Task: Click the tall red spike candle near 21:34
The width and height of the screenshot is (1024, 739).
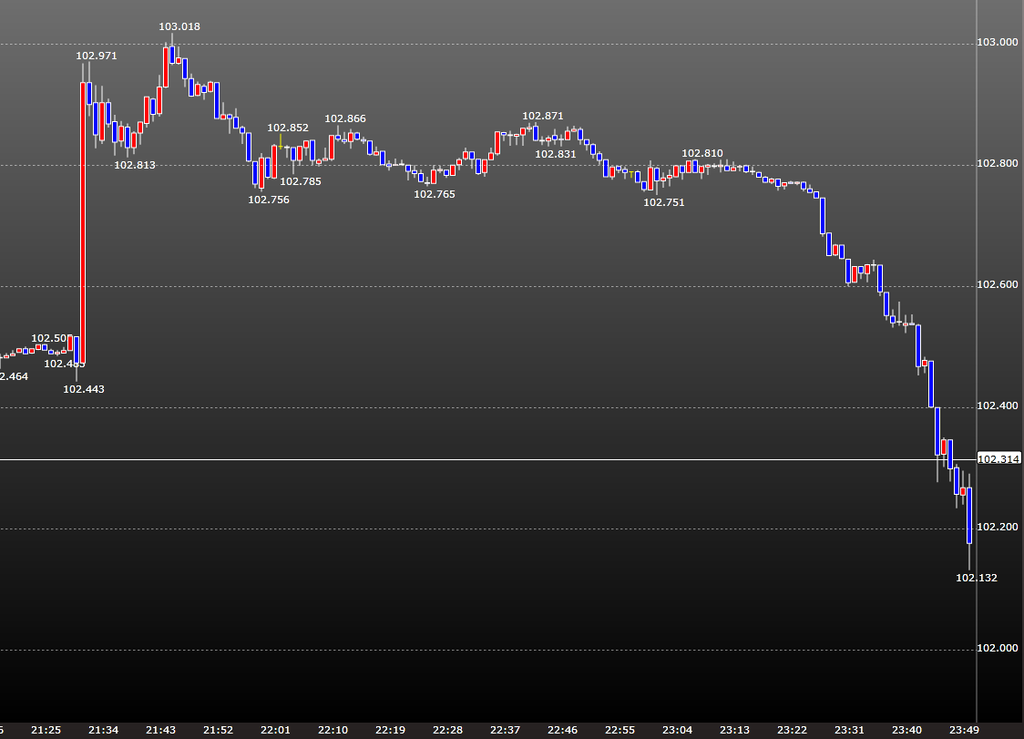Action: click(x=83, y=223)
